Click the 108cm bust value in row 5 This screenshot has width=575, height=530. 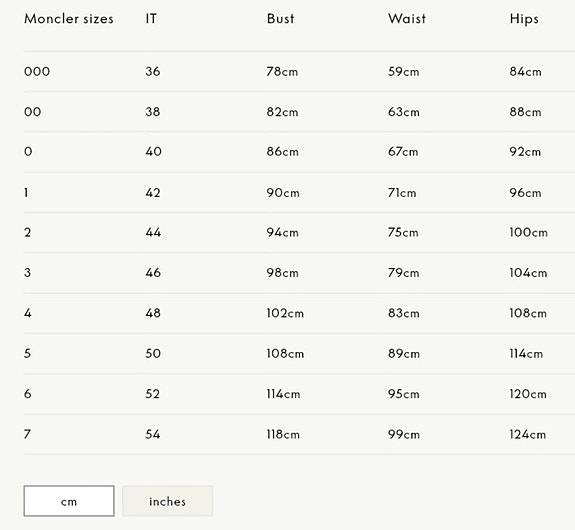[x=285, y=353]
